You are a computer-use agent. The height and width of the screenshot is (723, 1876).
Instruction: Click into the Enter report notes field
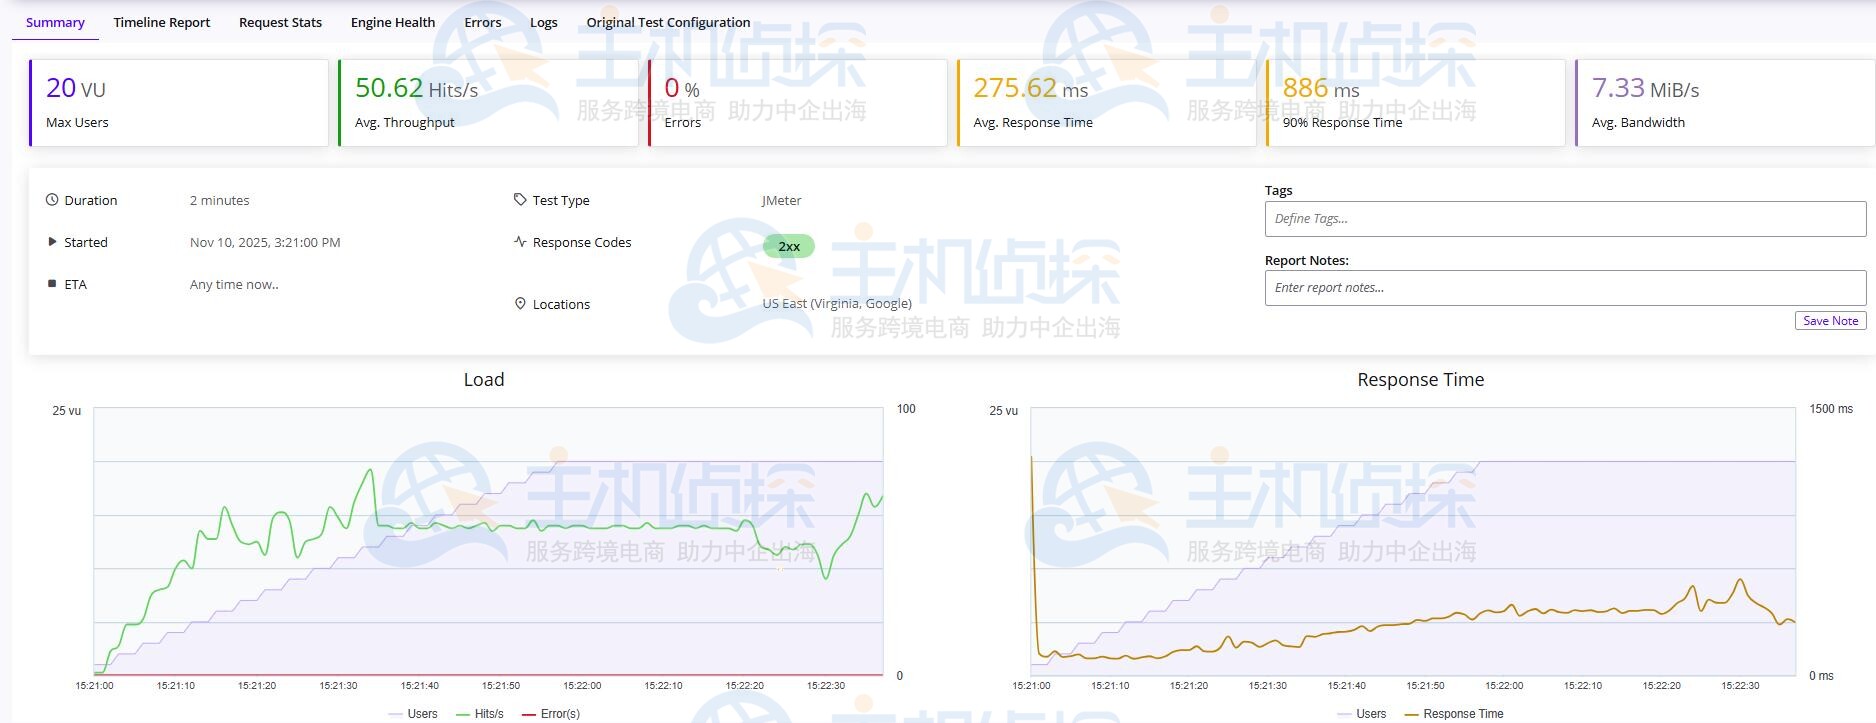pyautogui.click(x=1564, y=288)
